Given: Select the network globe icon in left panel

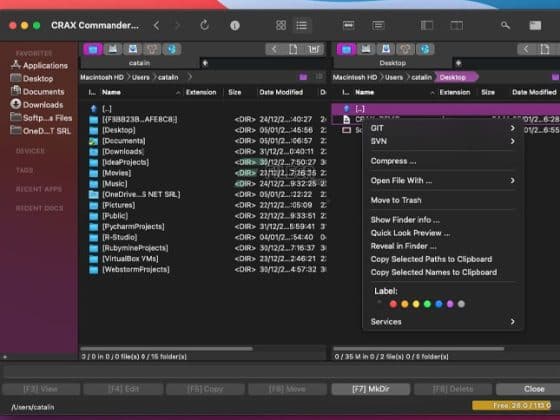Looking at the screenshot, I should point(172,49).
